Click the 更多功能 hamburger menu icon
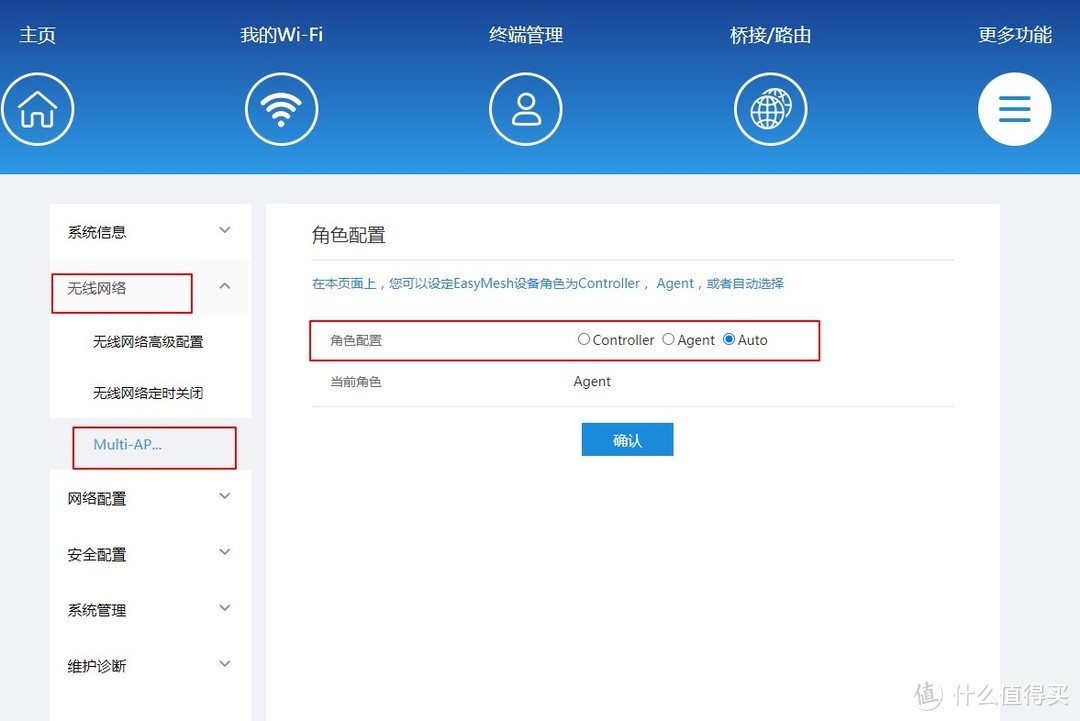The height and width of the screenshot is (721, 1080). (1015, 109)
